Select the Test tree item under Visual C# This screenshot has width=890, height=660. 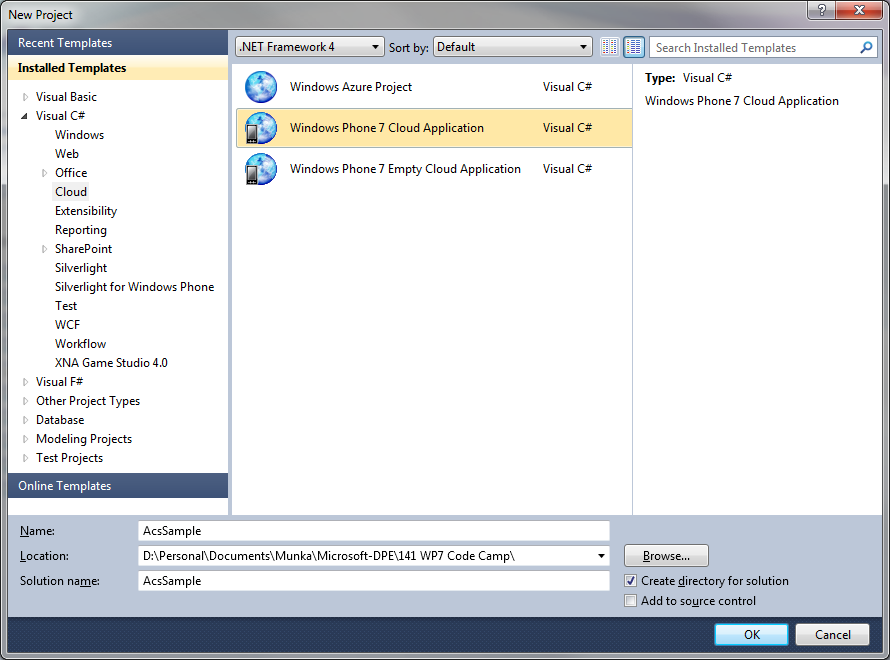click(66, 306)
